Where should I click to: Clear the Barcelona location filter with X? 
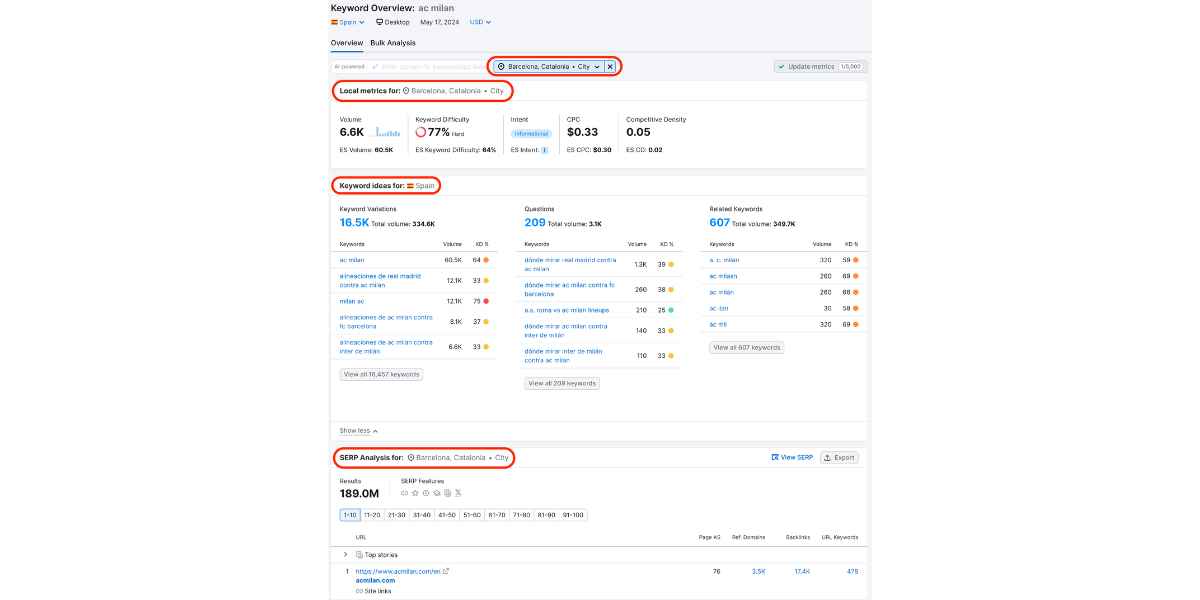click(x=610, y=67)
